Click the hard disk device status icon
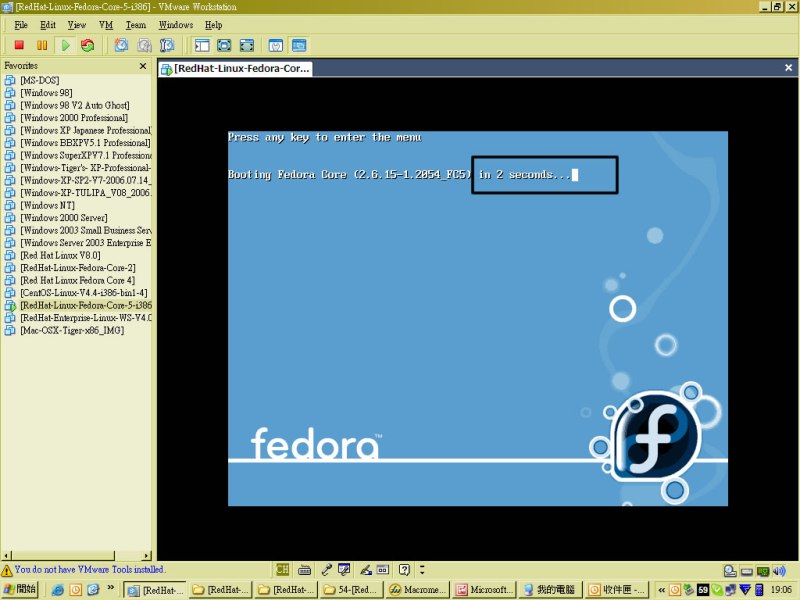Image resolution: width=800 pixels, height=600 pixels. click(731, 571)
